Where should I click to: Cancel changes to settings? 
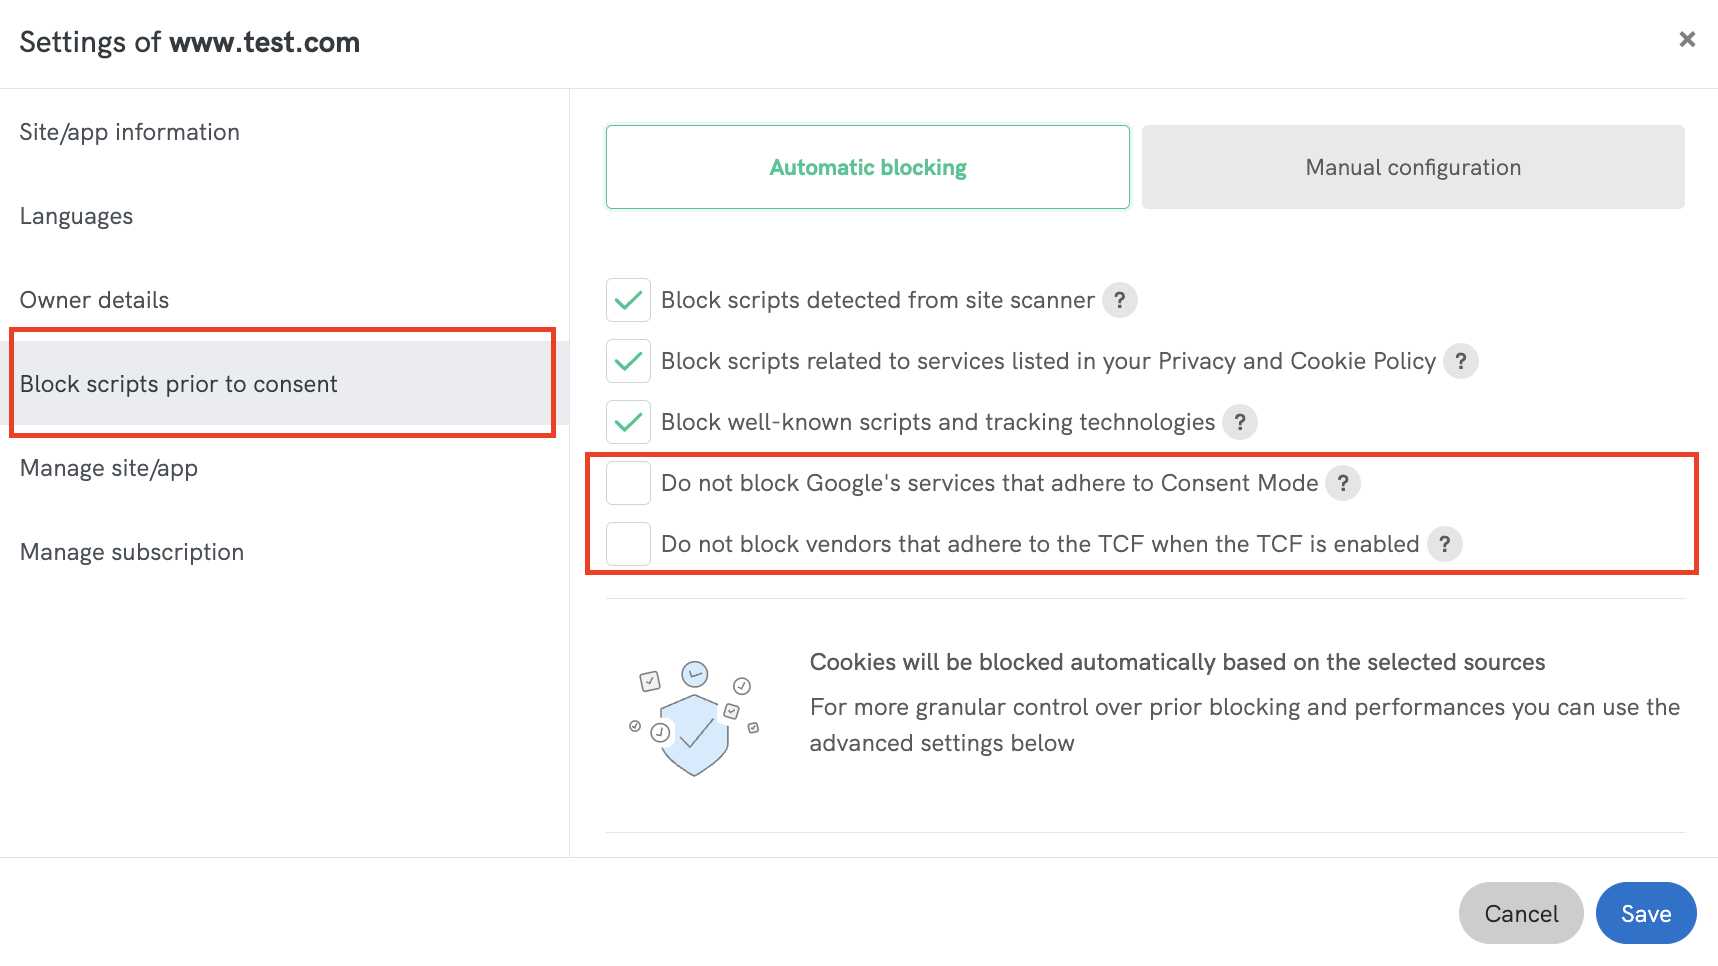(x=1520, y=913)
